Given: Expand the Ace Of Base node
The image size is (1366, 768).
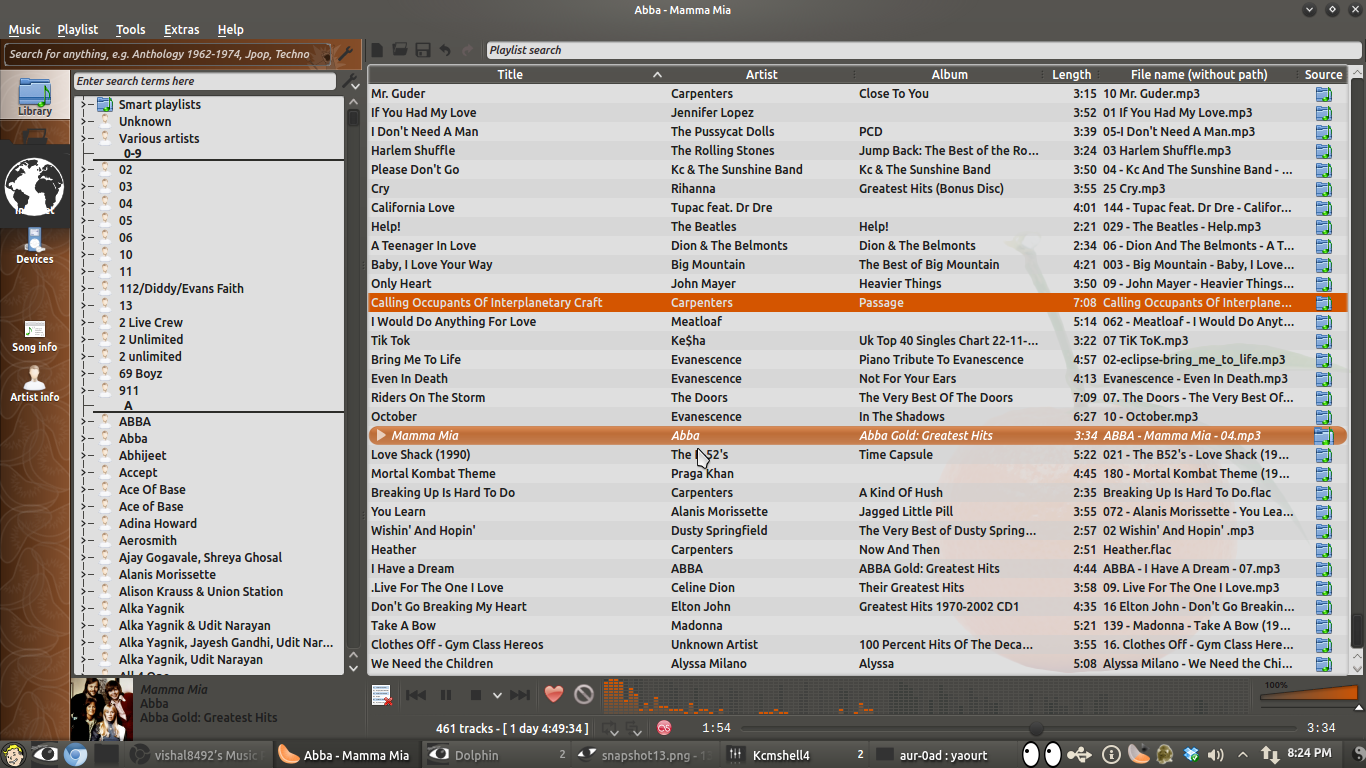Looking at the screenshot, I should point(84,490).
